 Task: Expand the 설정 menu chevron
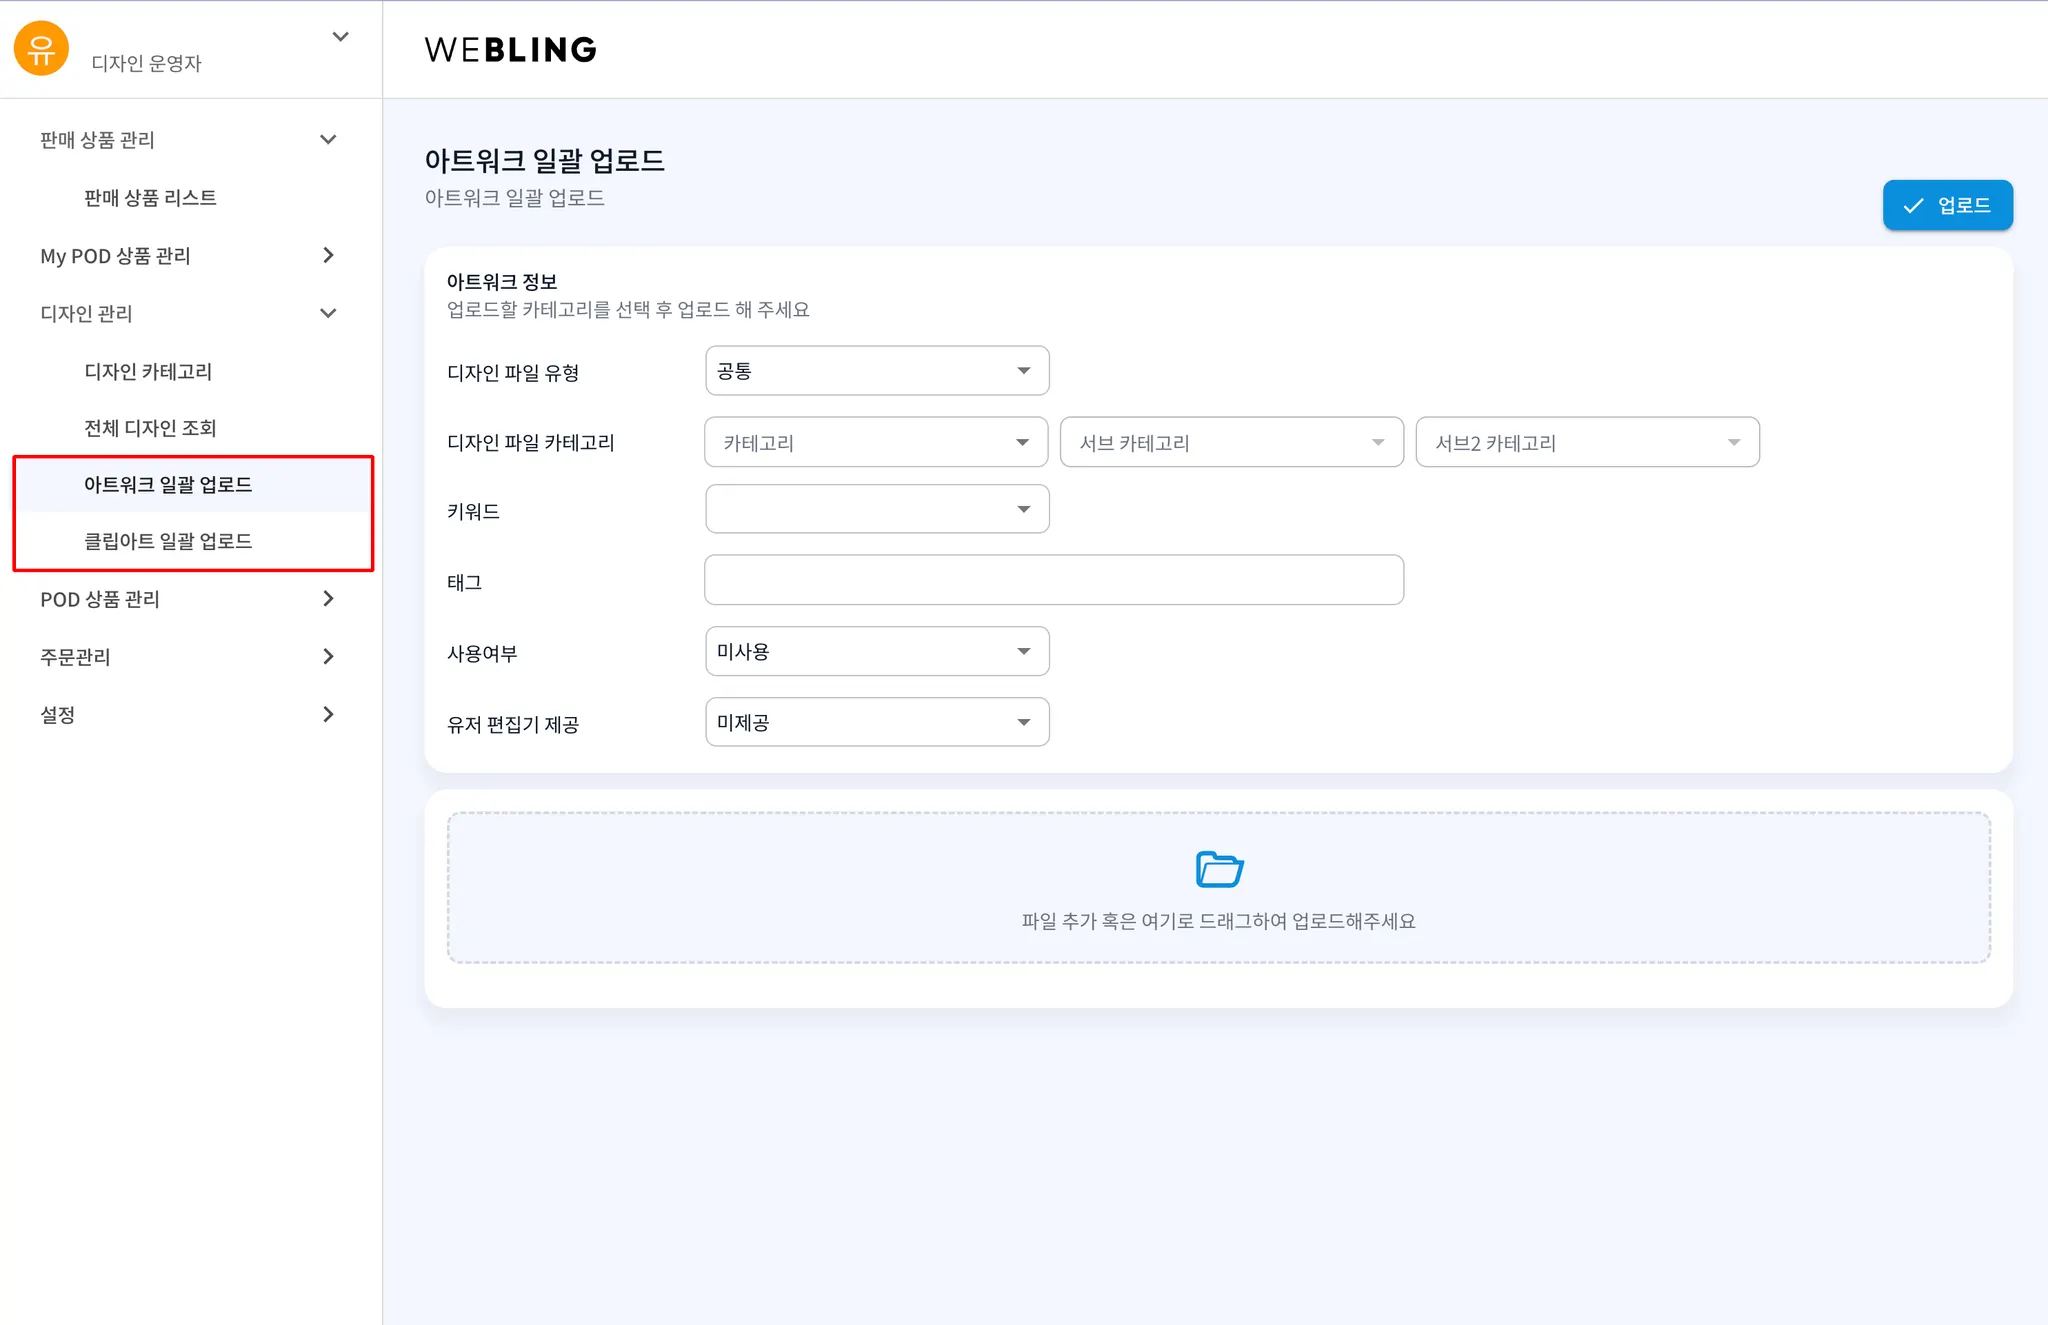coord(328,714)
